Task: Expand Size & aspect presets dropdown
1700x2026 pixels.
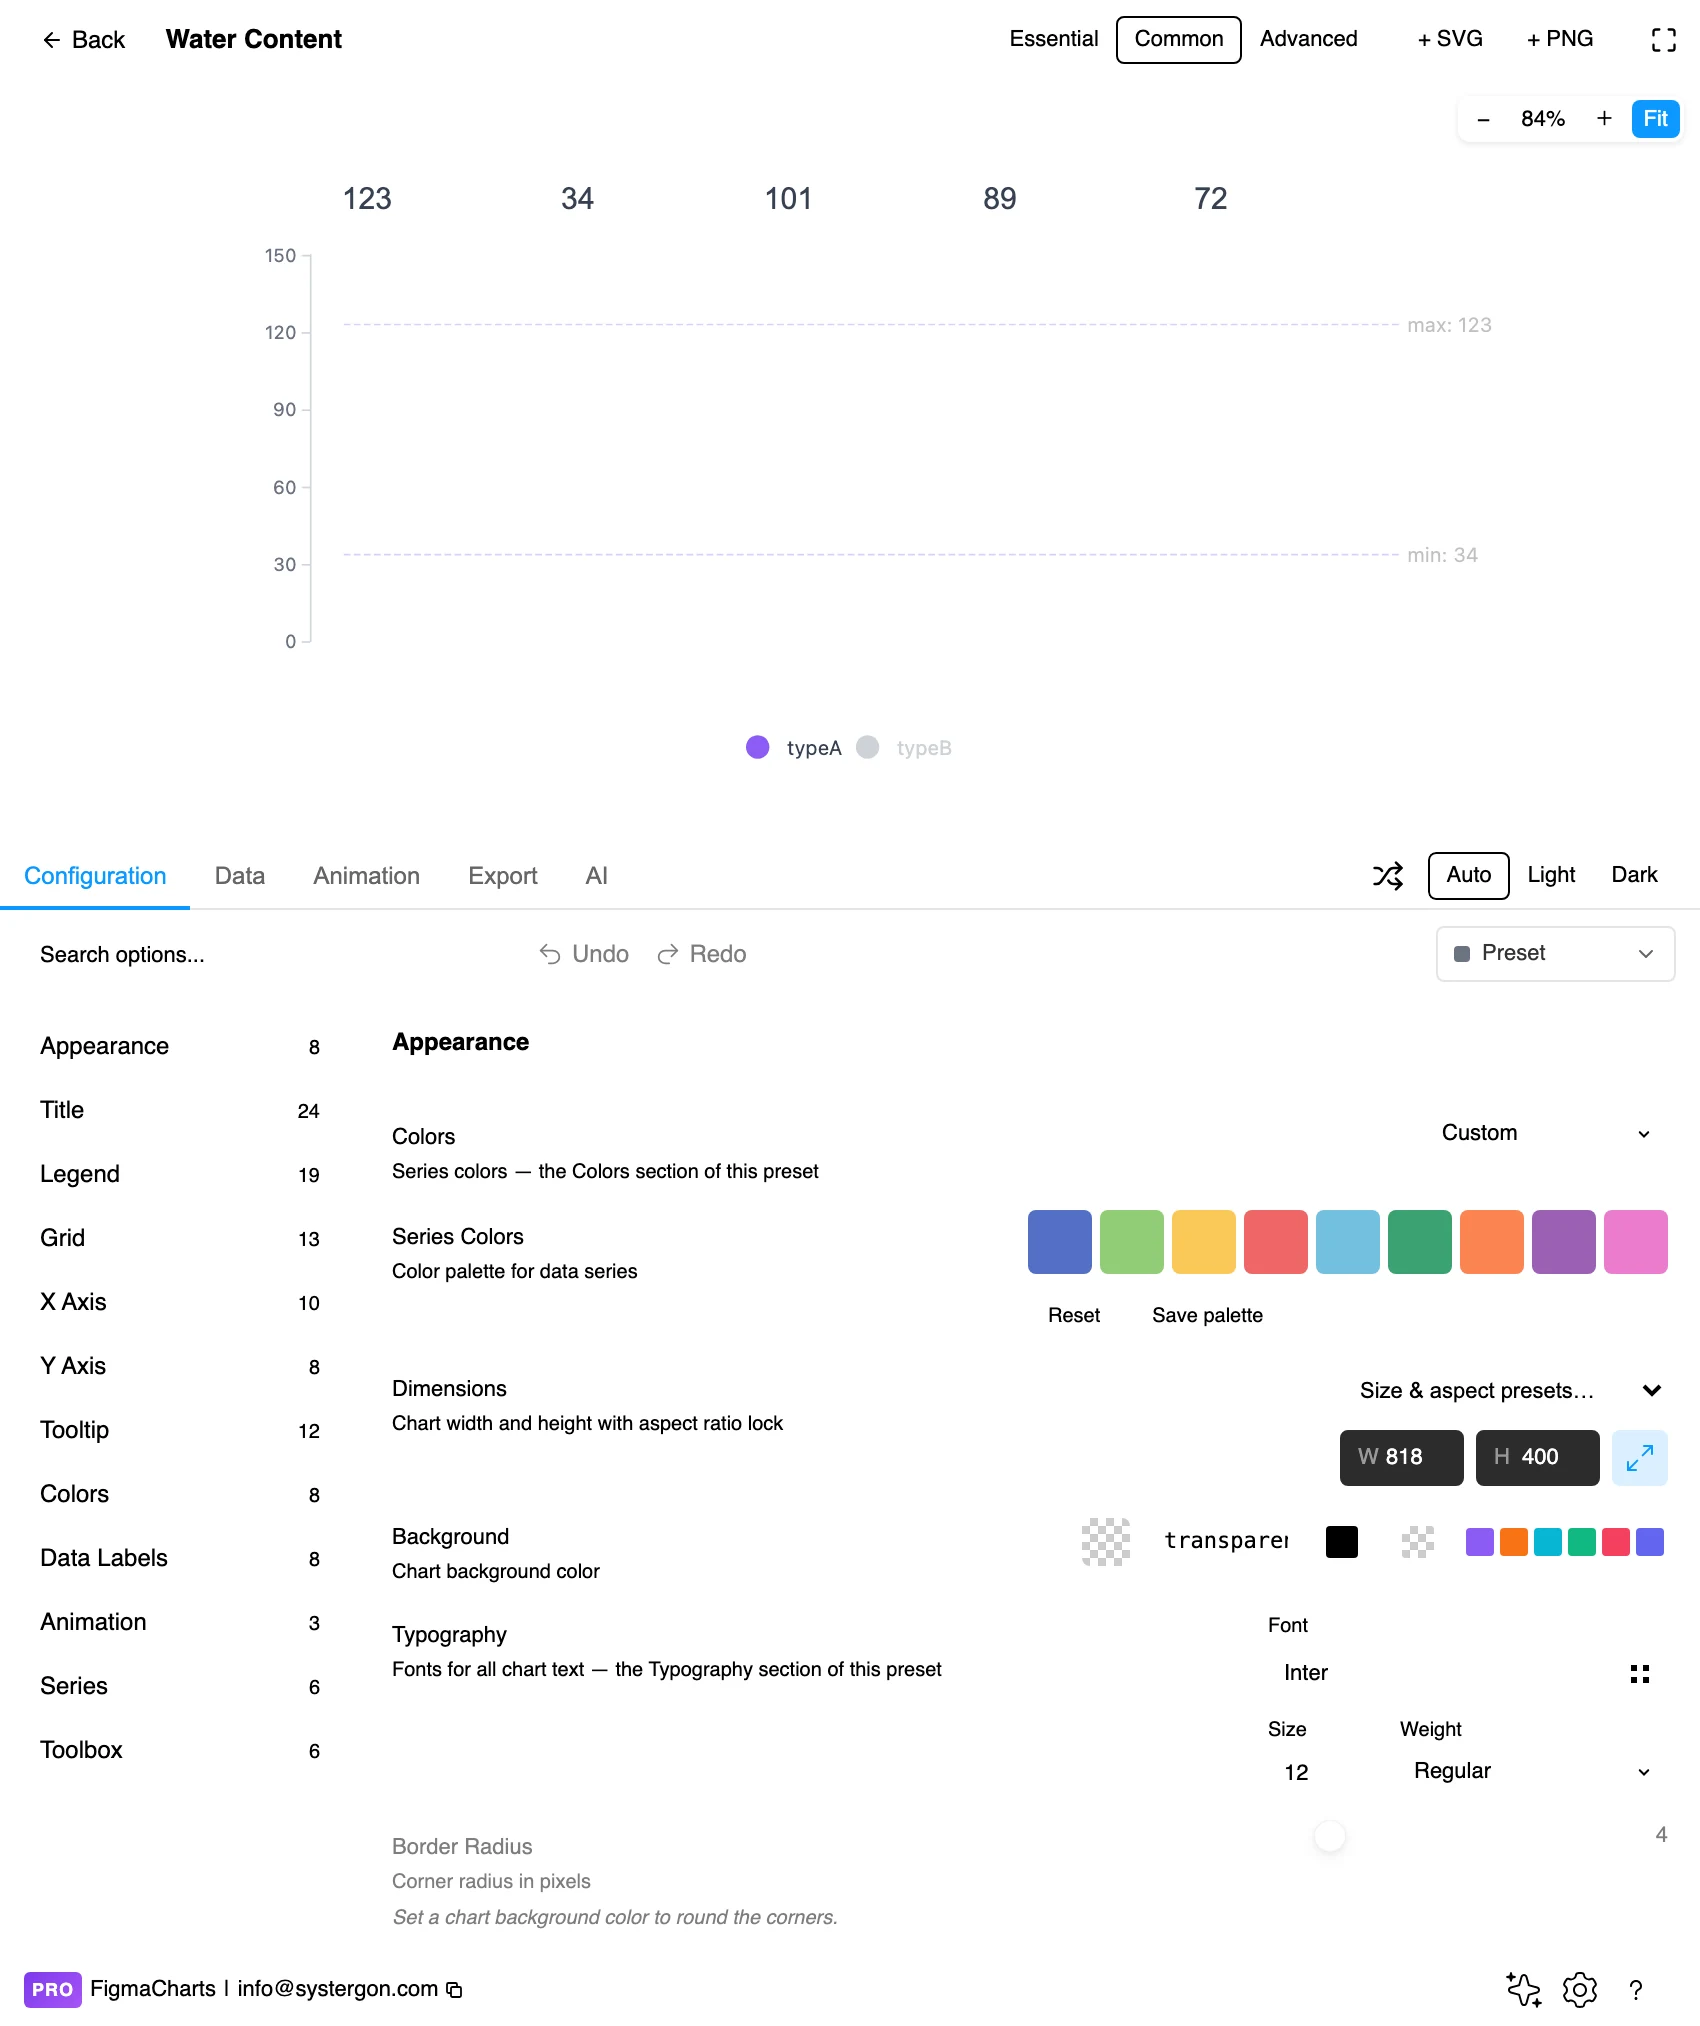Action: coord(1510,1391)
